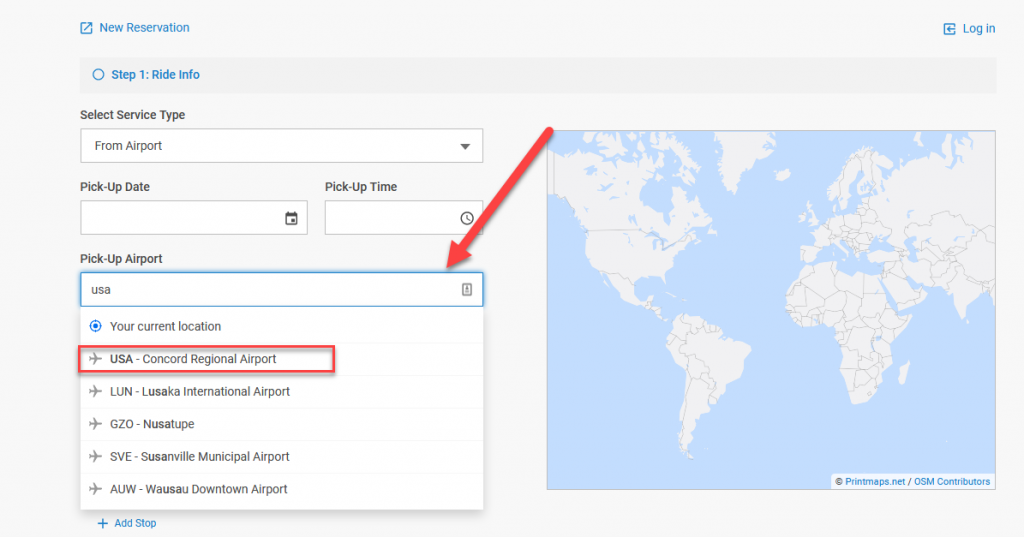Open the Pick-Up Date calendar icon

click(x=291, y=218)
